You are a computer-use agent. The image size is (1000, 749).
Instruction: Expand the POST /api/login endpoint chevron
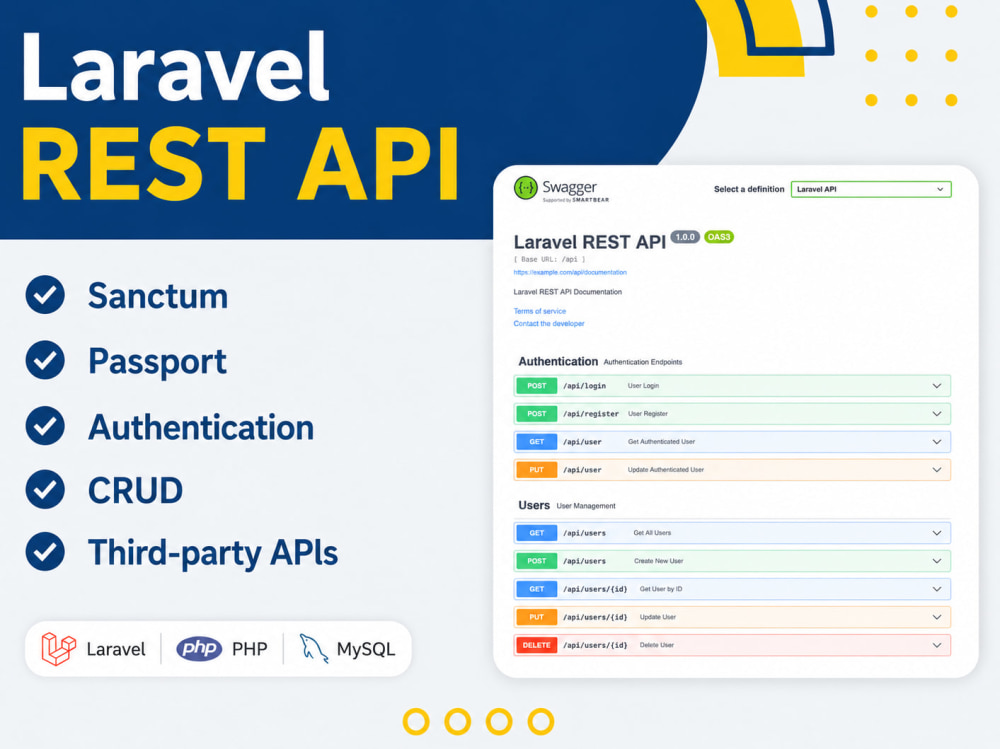click(937, 386)
